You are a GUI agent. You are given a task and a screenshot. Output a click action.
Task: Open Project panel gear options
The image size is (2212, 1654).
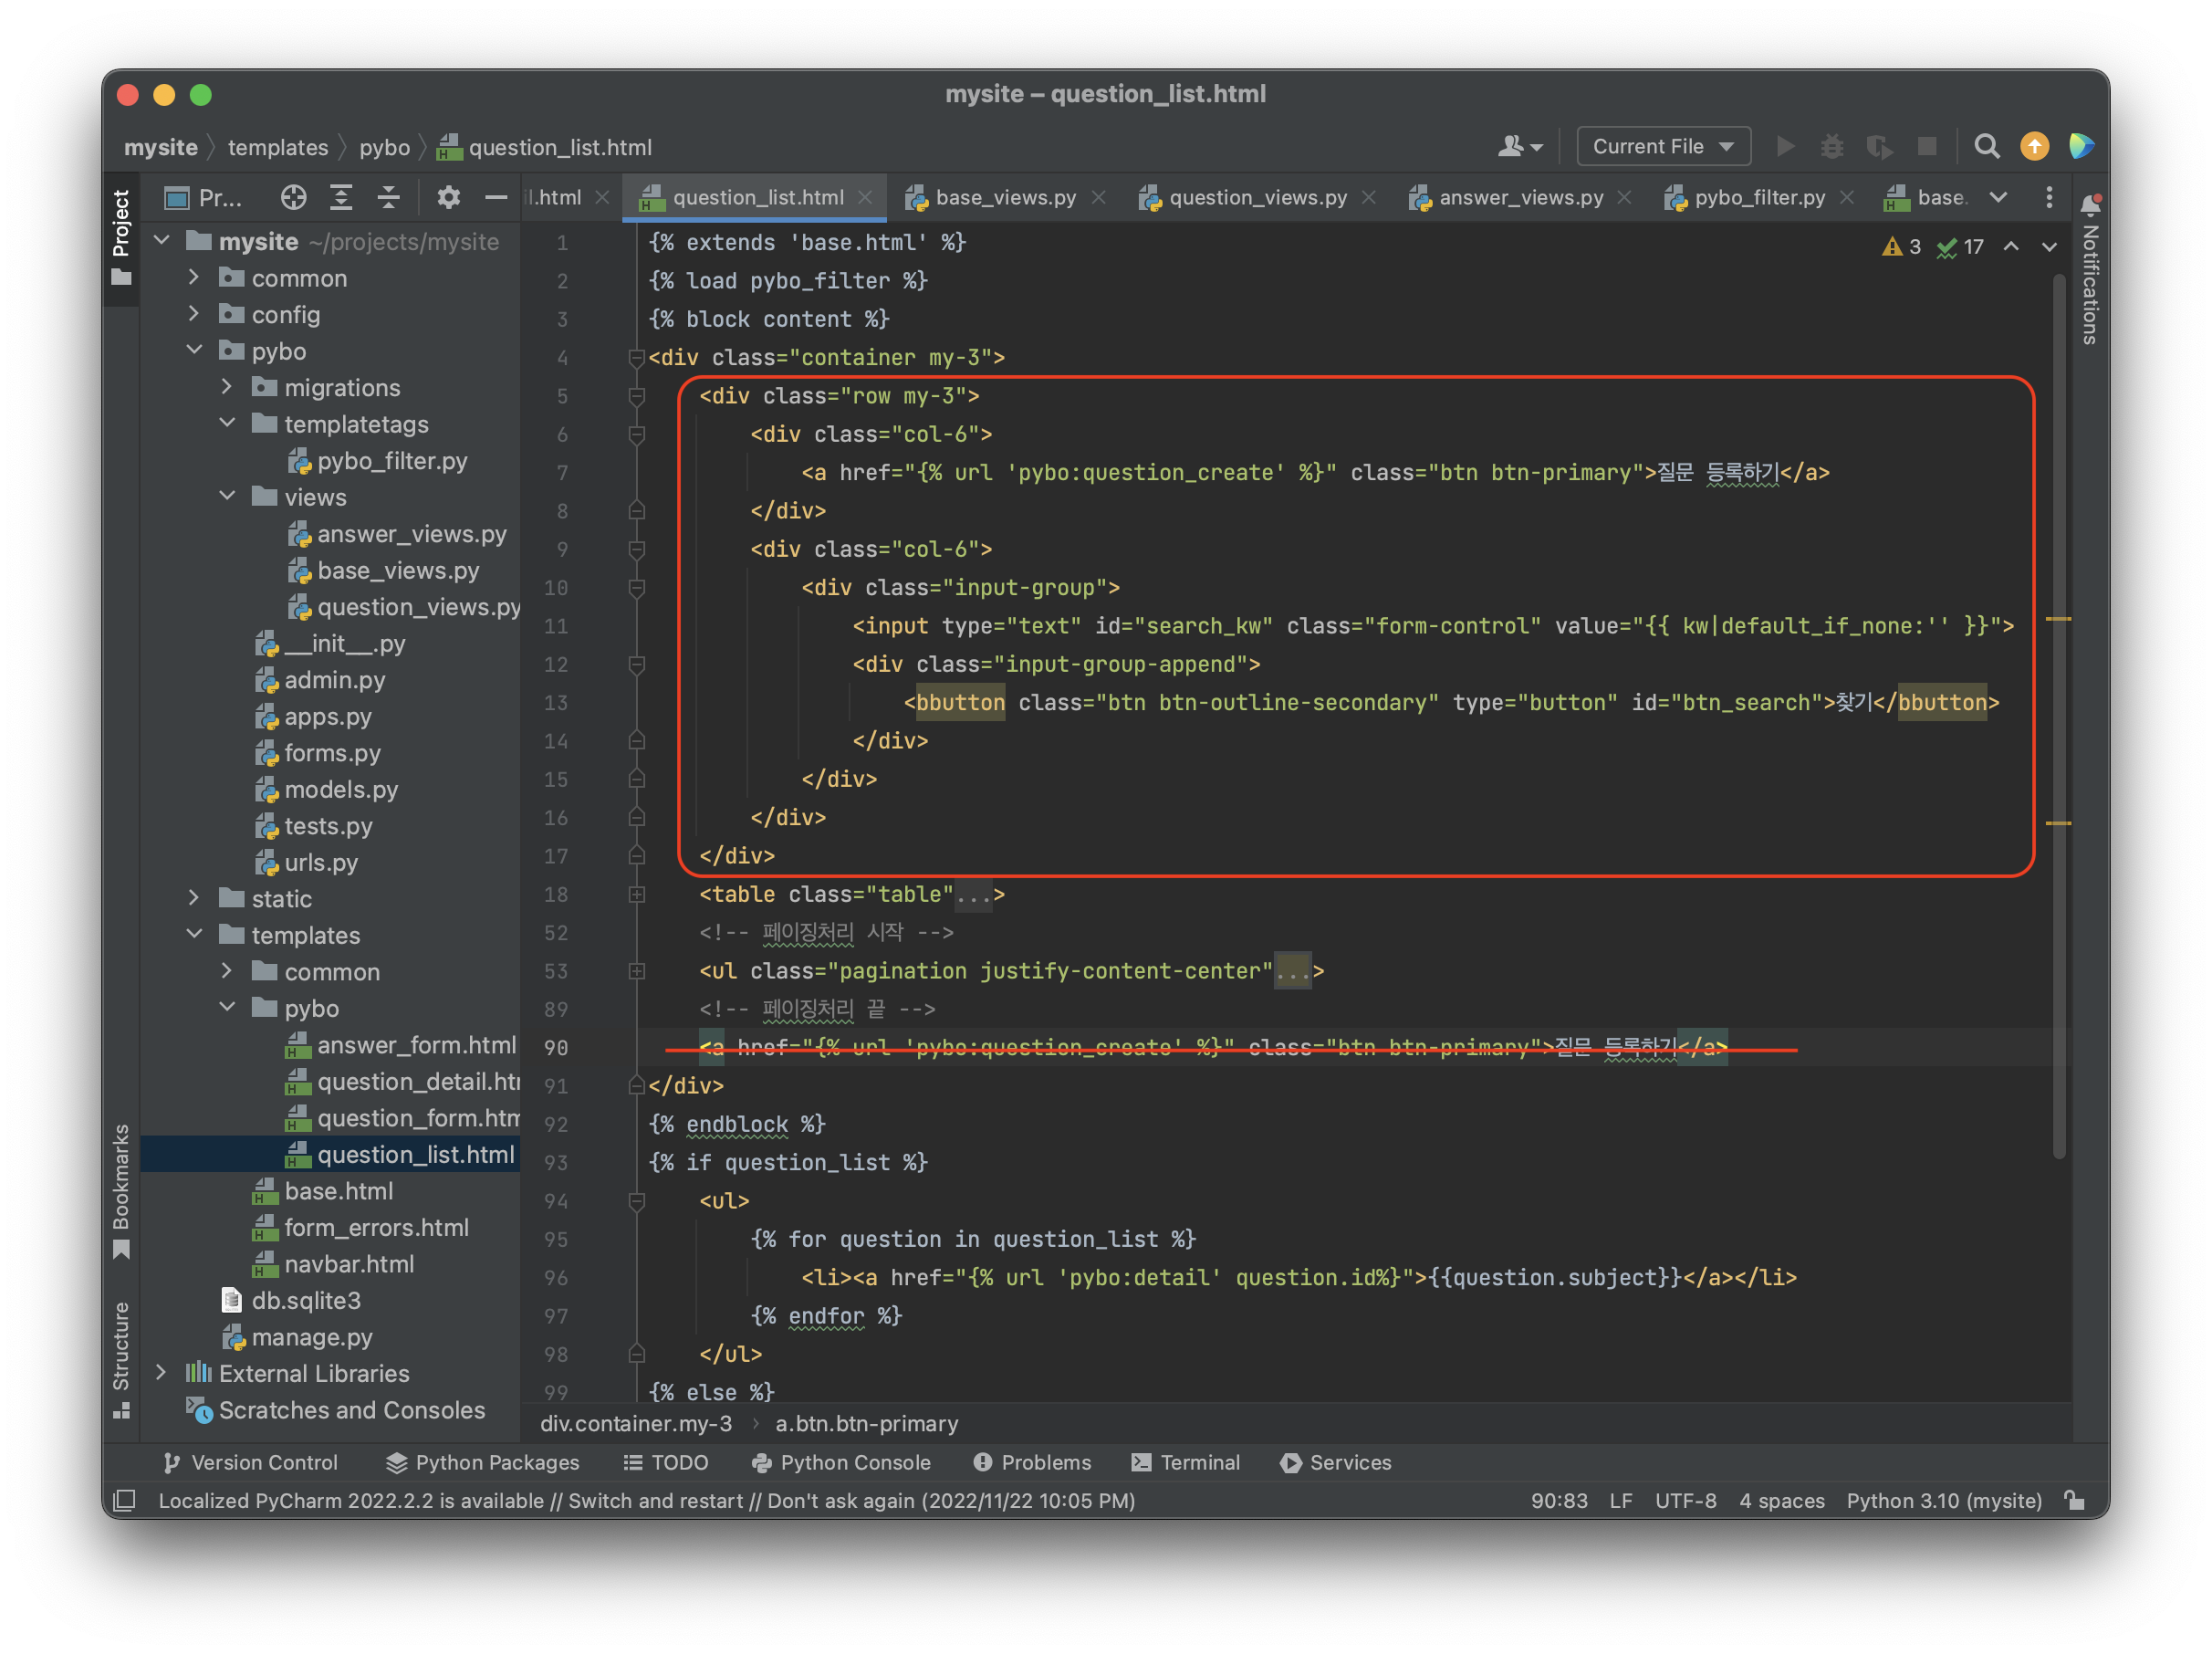448,197
